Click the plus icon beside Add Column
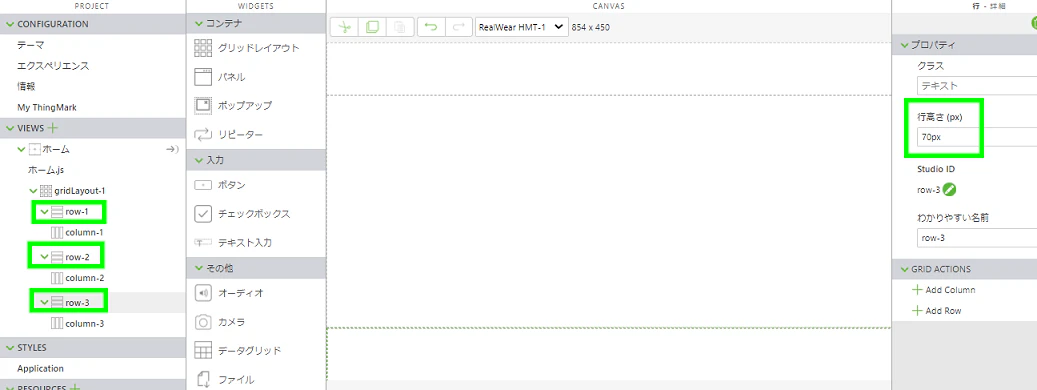The height and width of the screenshot is (390, 1037). click(917, 290)
